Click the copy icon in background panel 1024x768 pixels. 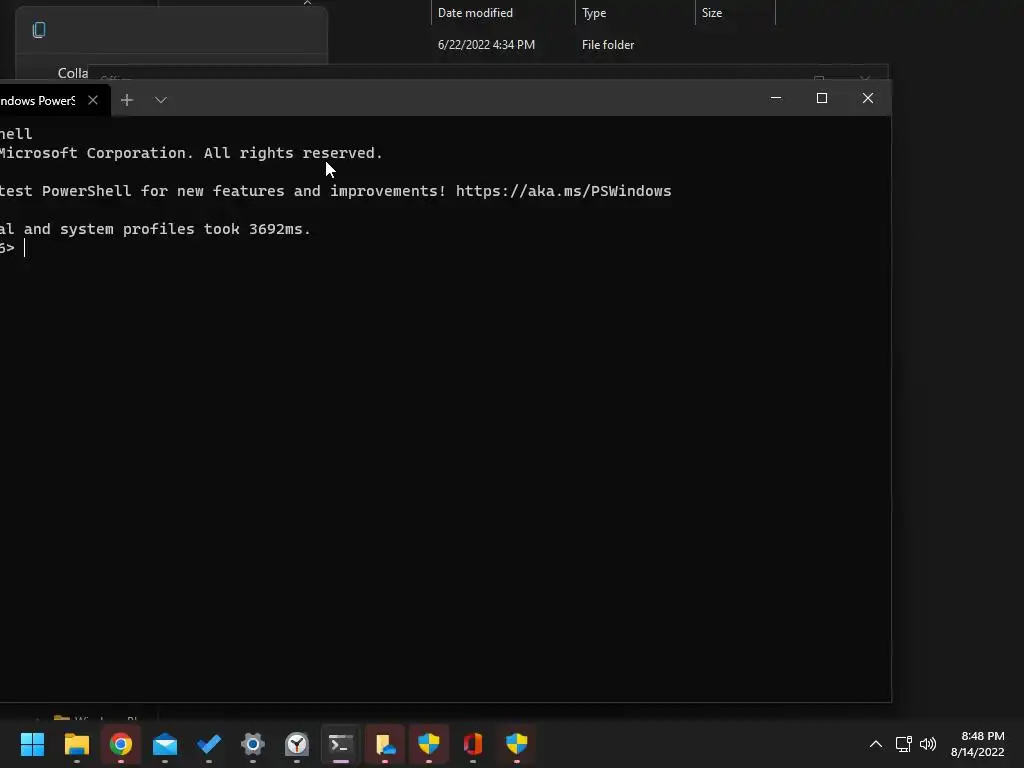click(x=39, y=30)
